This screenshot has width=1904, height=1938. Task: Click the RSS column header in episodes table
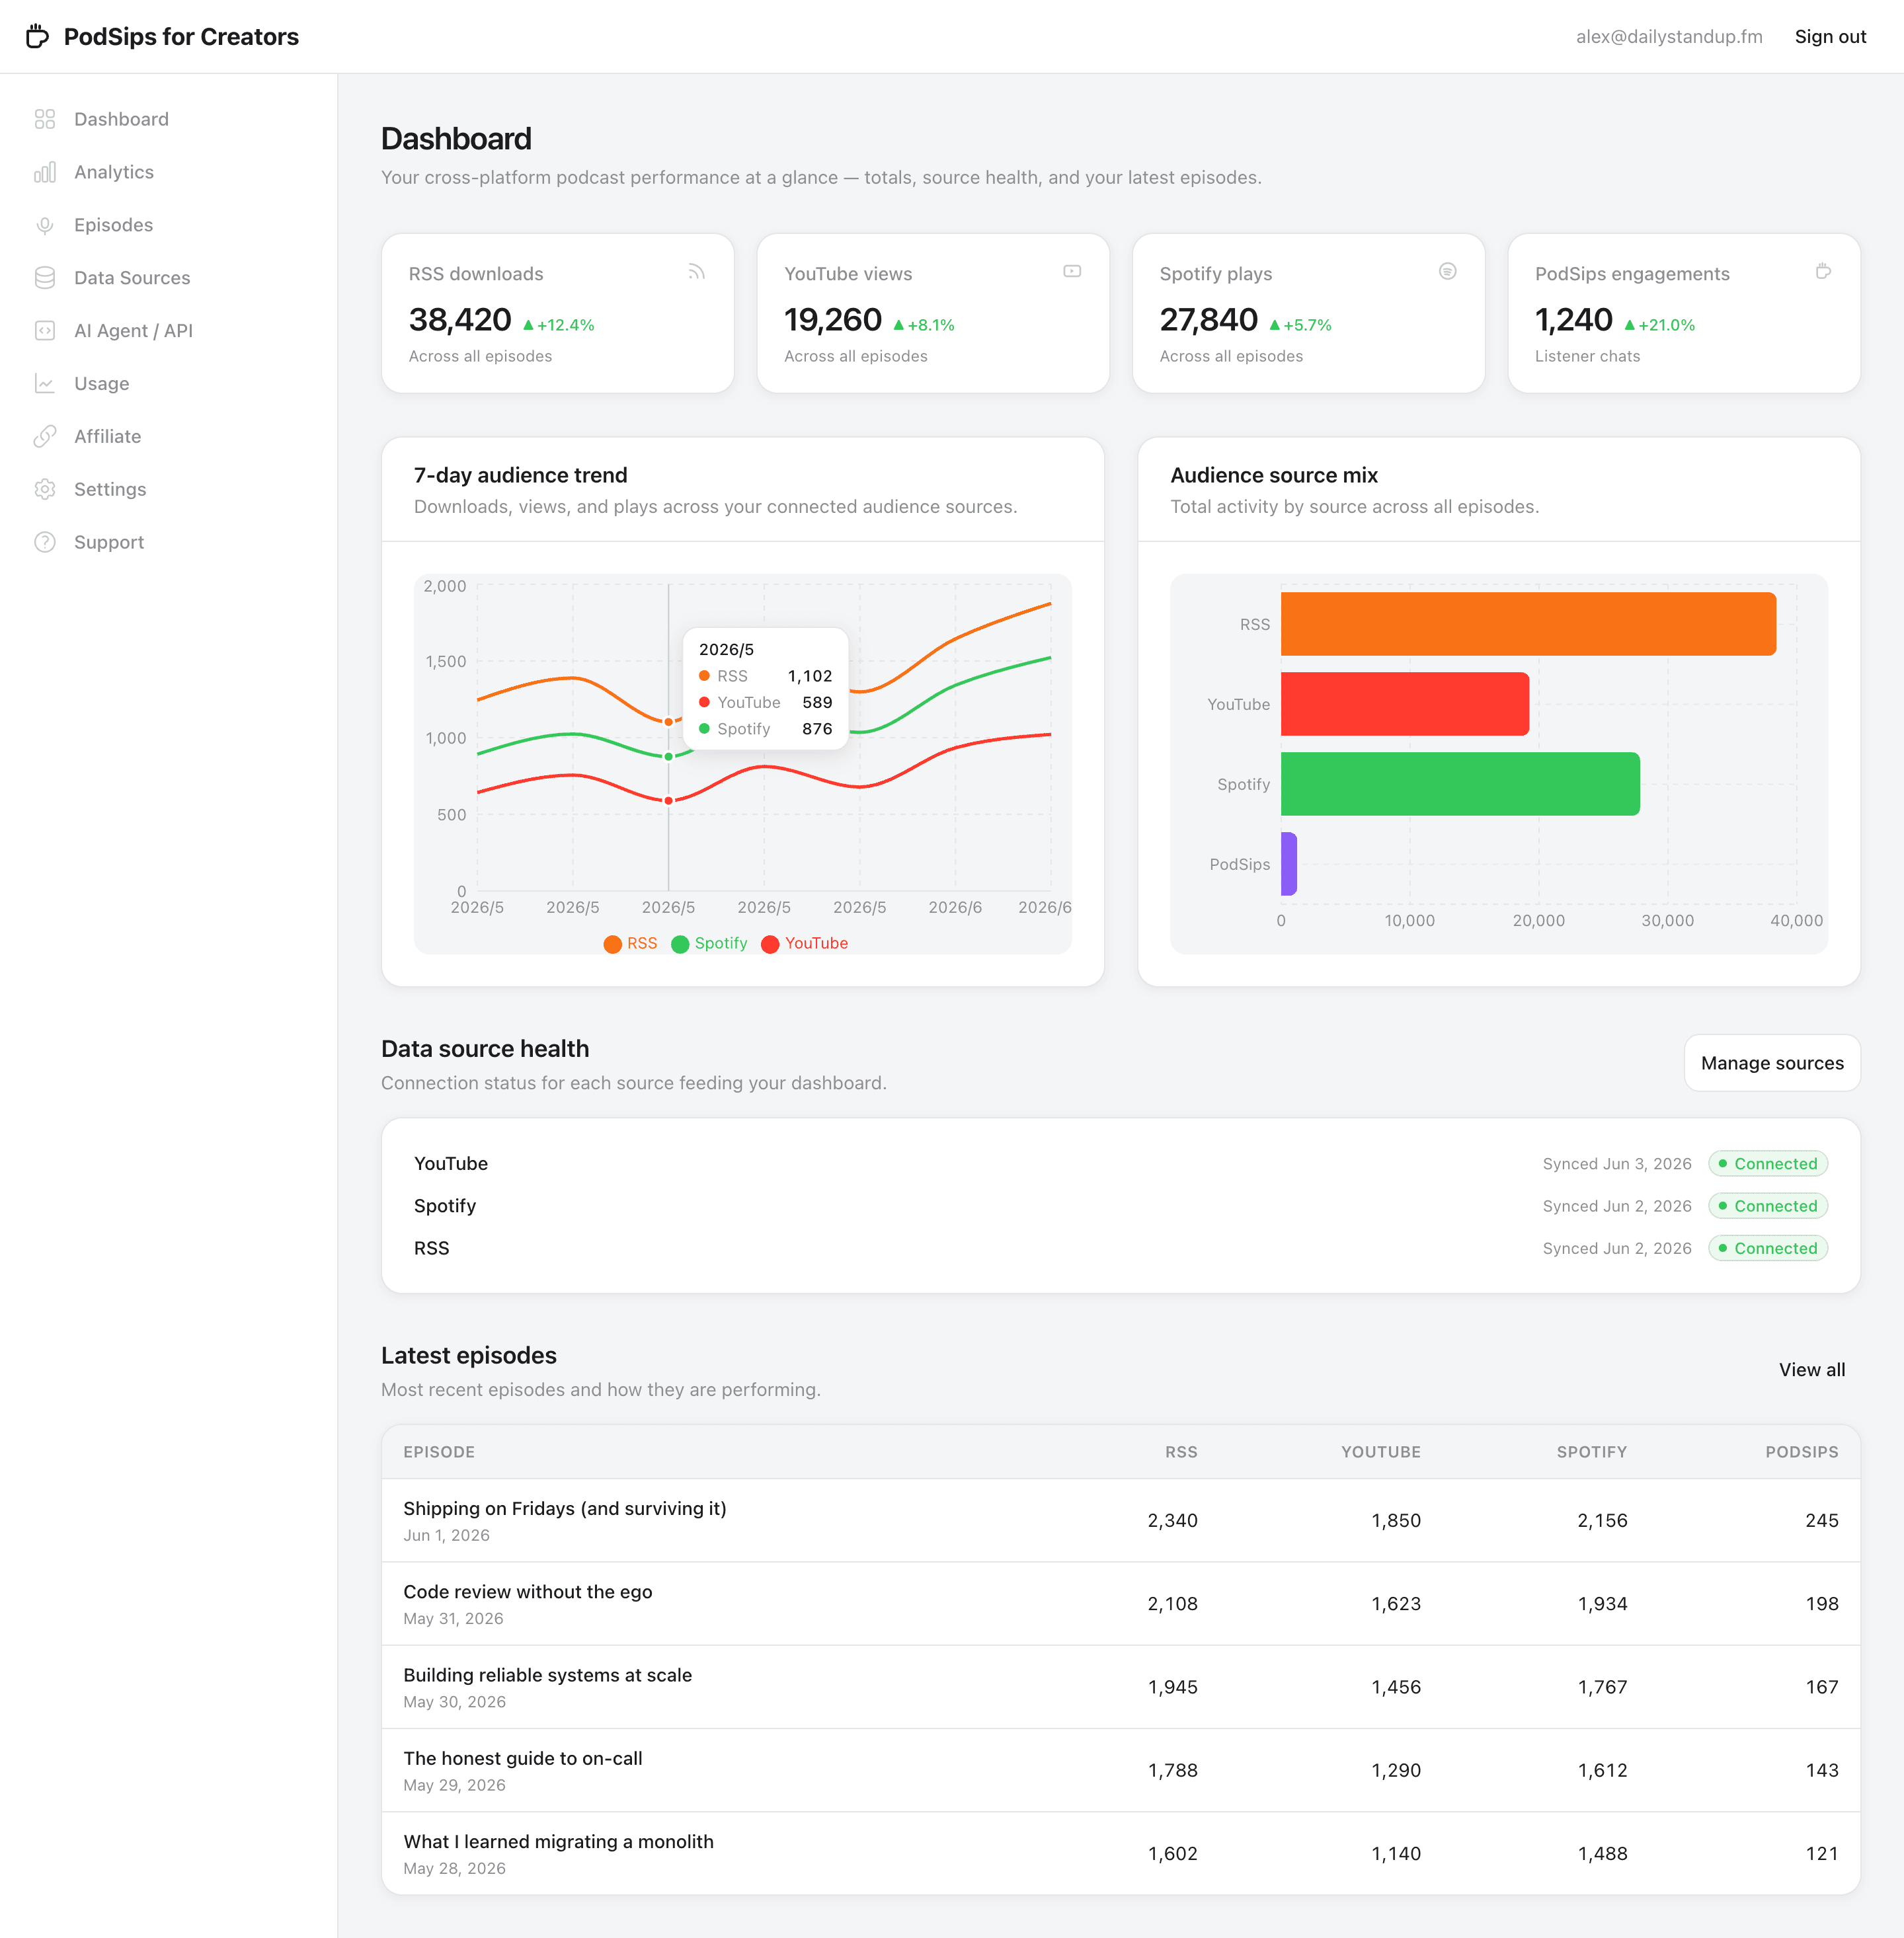1180,1452
